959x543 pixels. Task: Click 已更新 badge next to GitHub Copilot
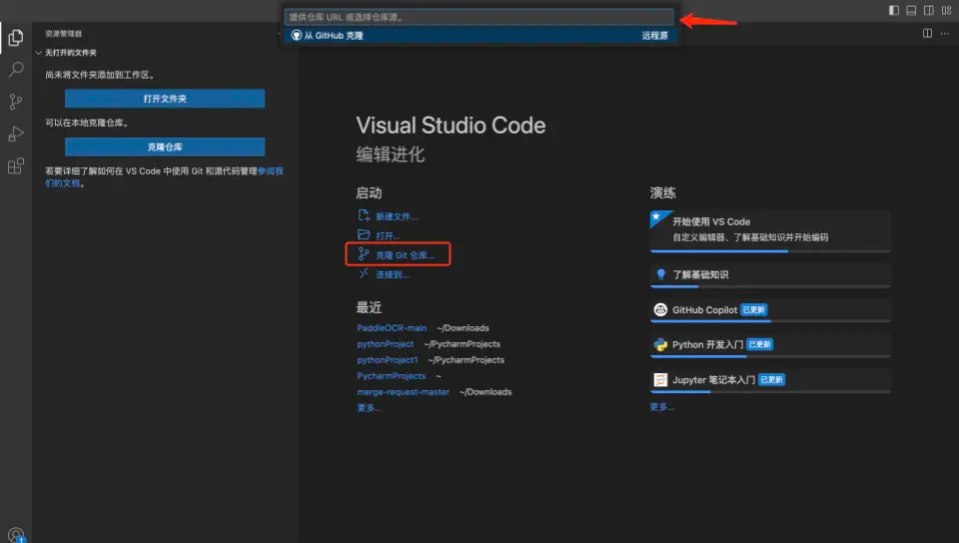click(754, 309)
